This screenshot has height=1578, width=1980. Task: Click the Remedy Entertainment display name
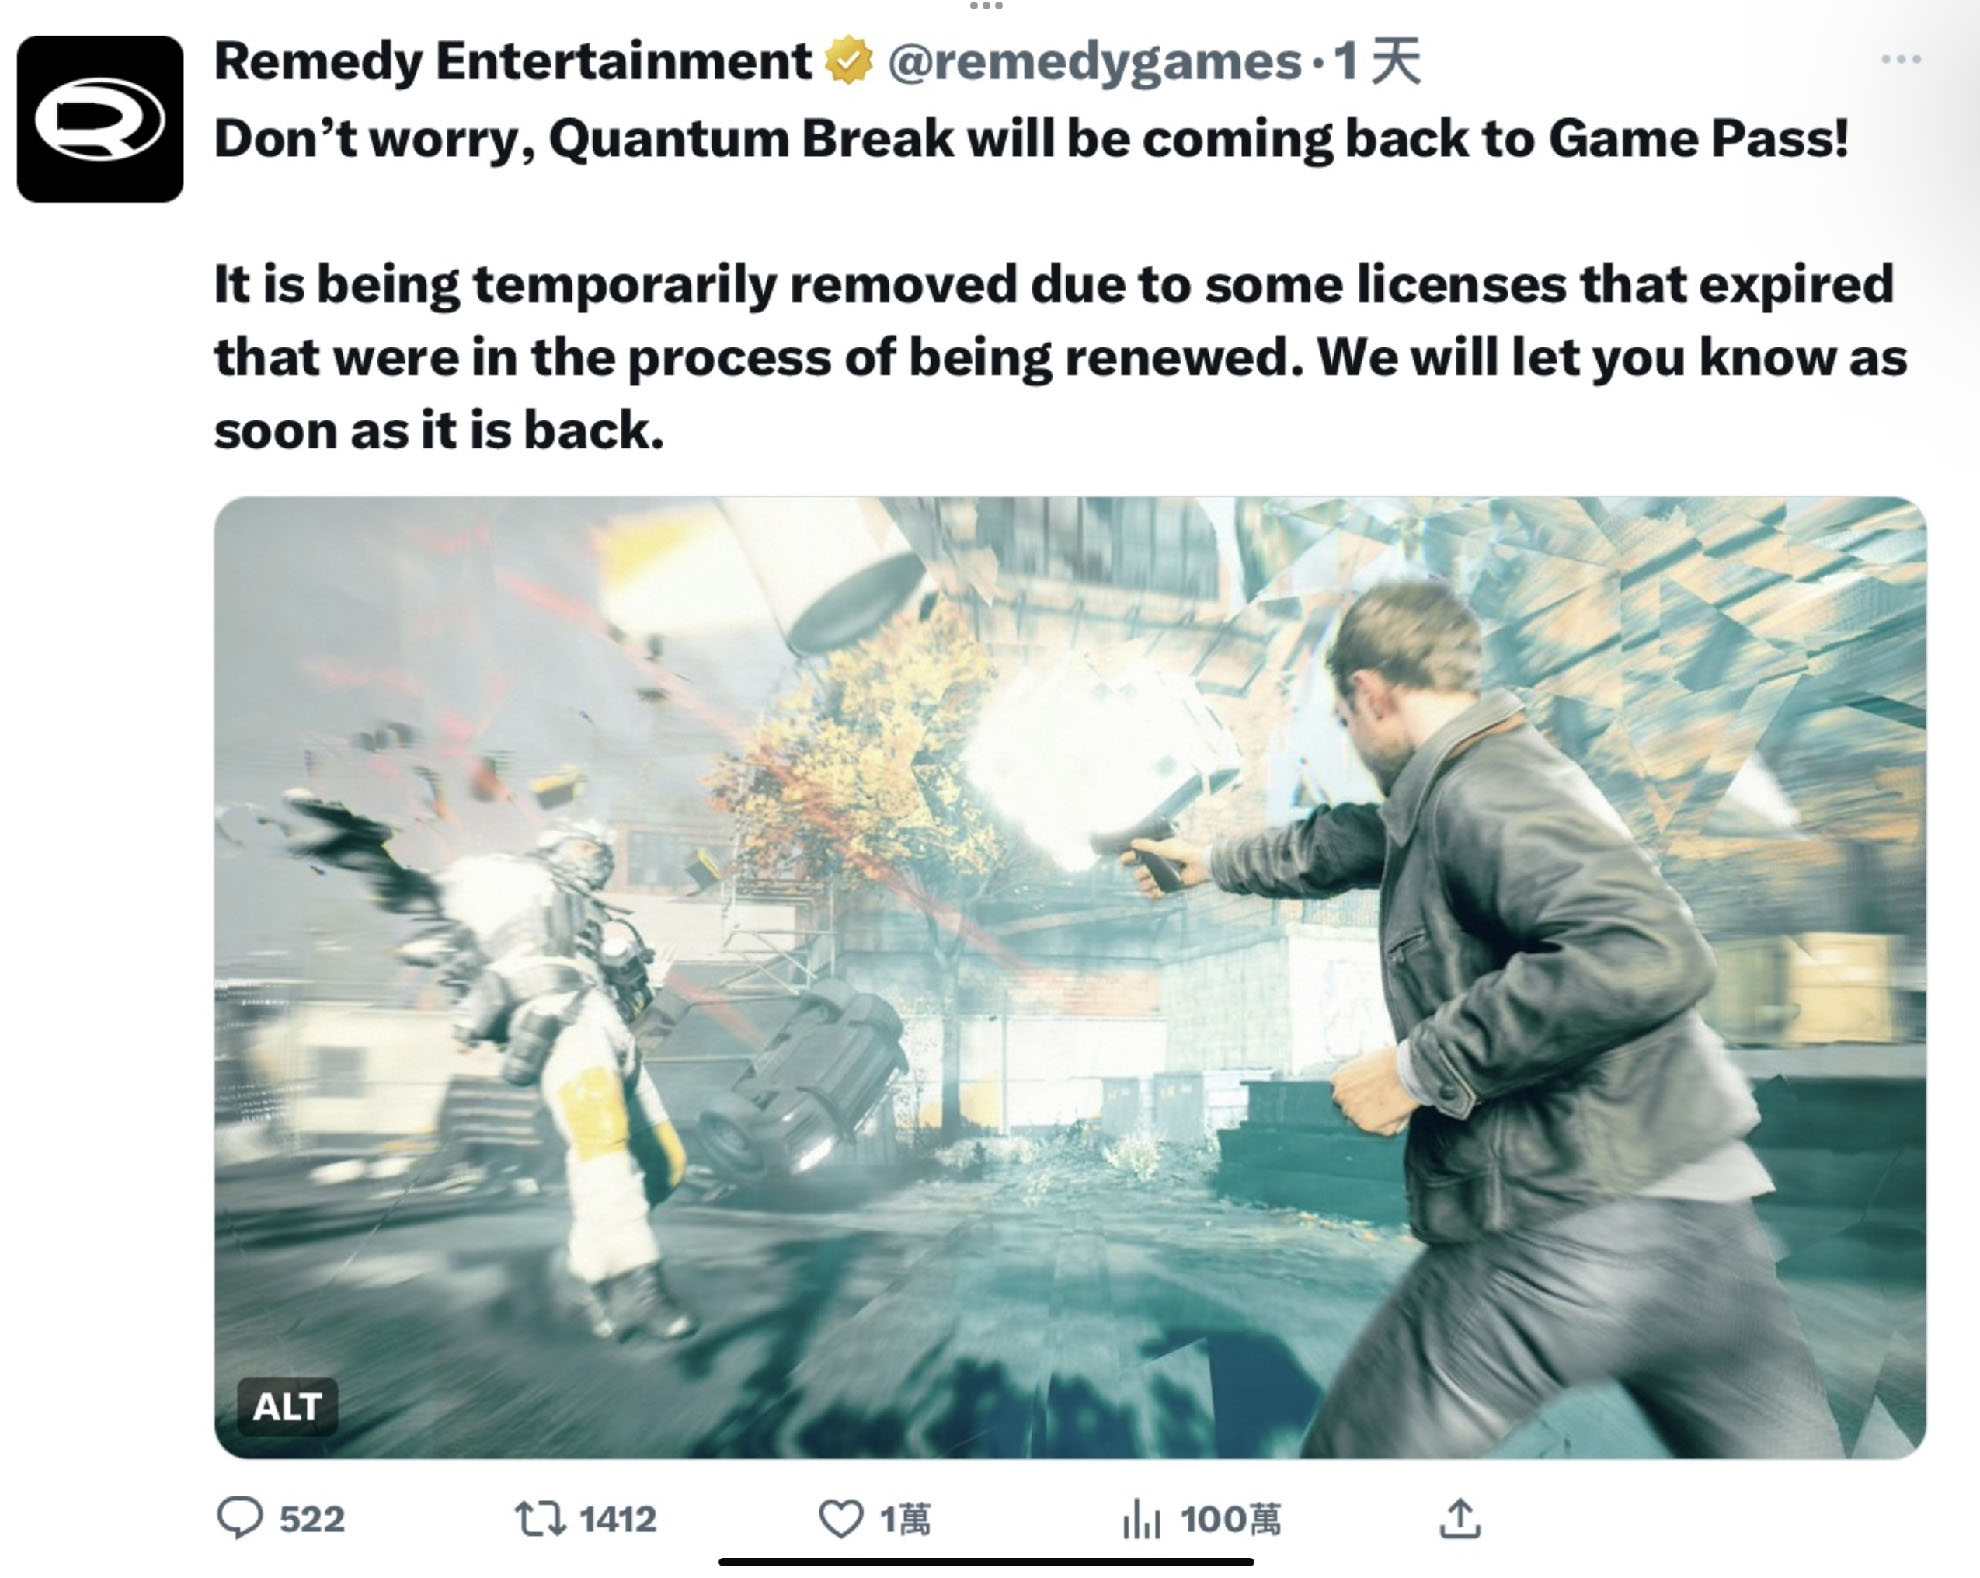point(512,61)
